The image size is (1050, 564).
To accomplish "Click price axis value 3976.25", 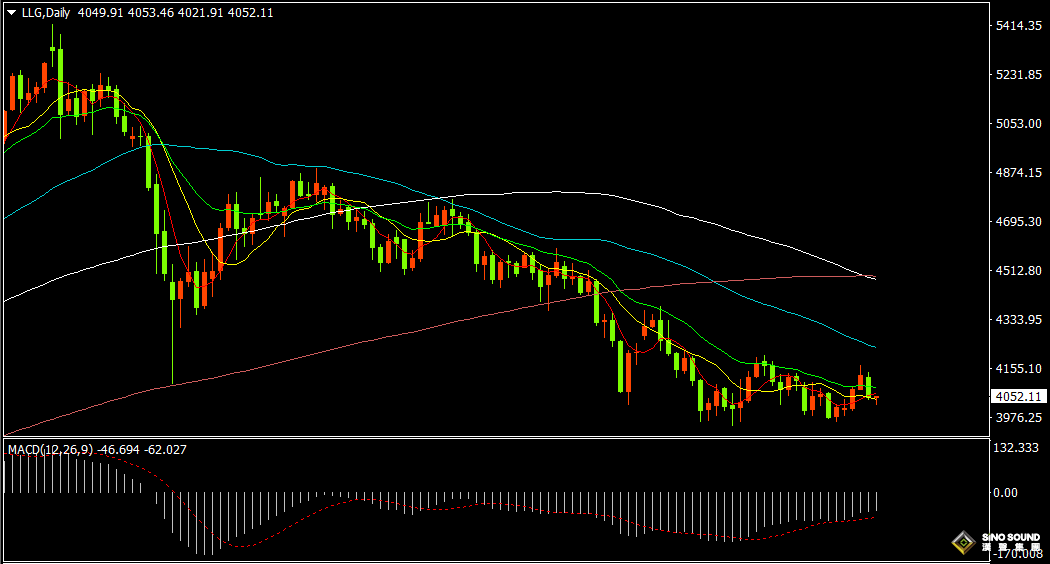I will [1019, 417].
